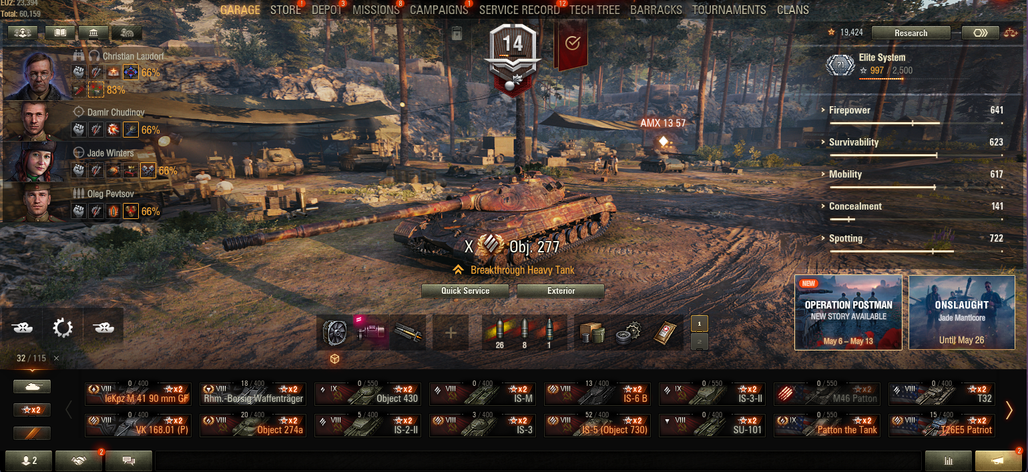Switch to equipment loadout 2

point(700,341)
